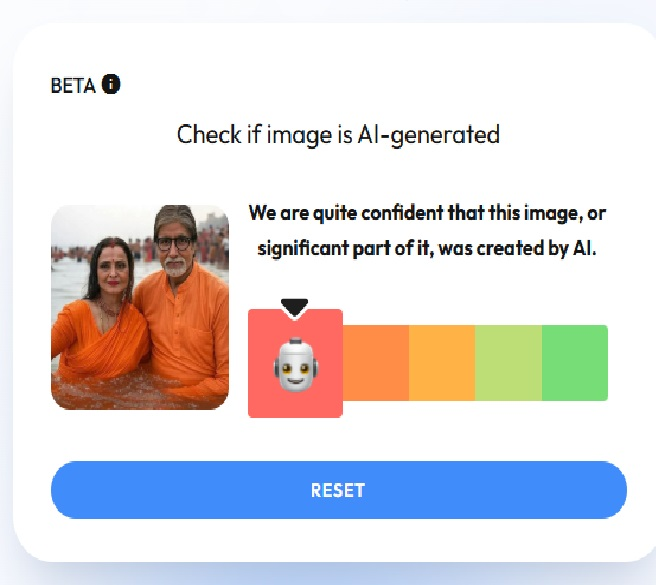The height and width of the screenshot is (585, 656).
Task: Select the black triangle pointer marker
Action: coord(295,307)
